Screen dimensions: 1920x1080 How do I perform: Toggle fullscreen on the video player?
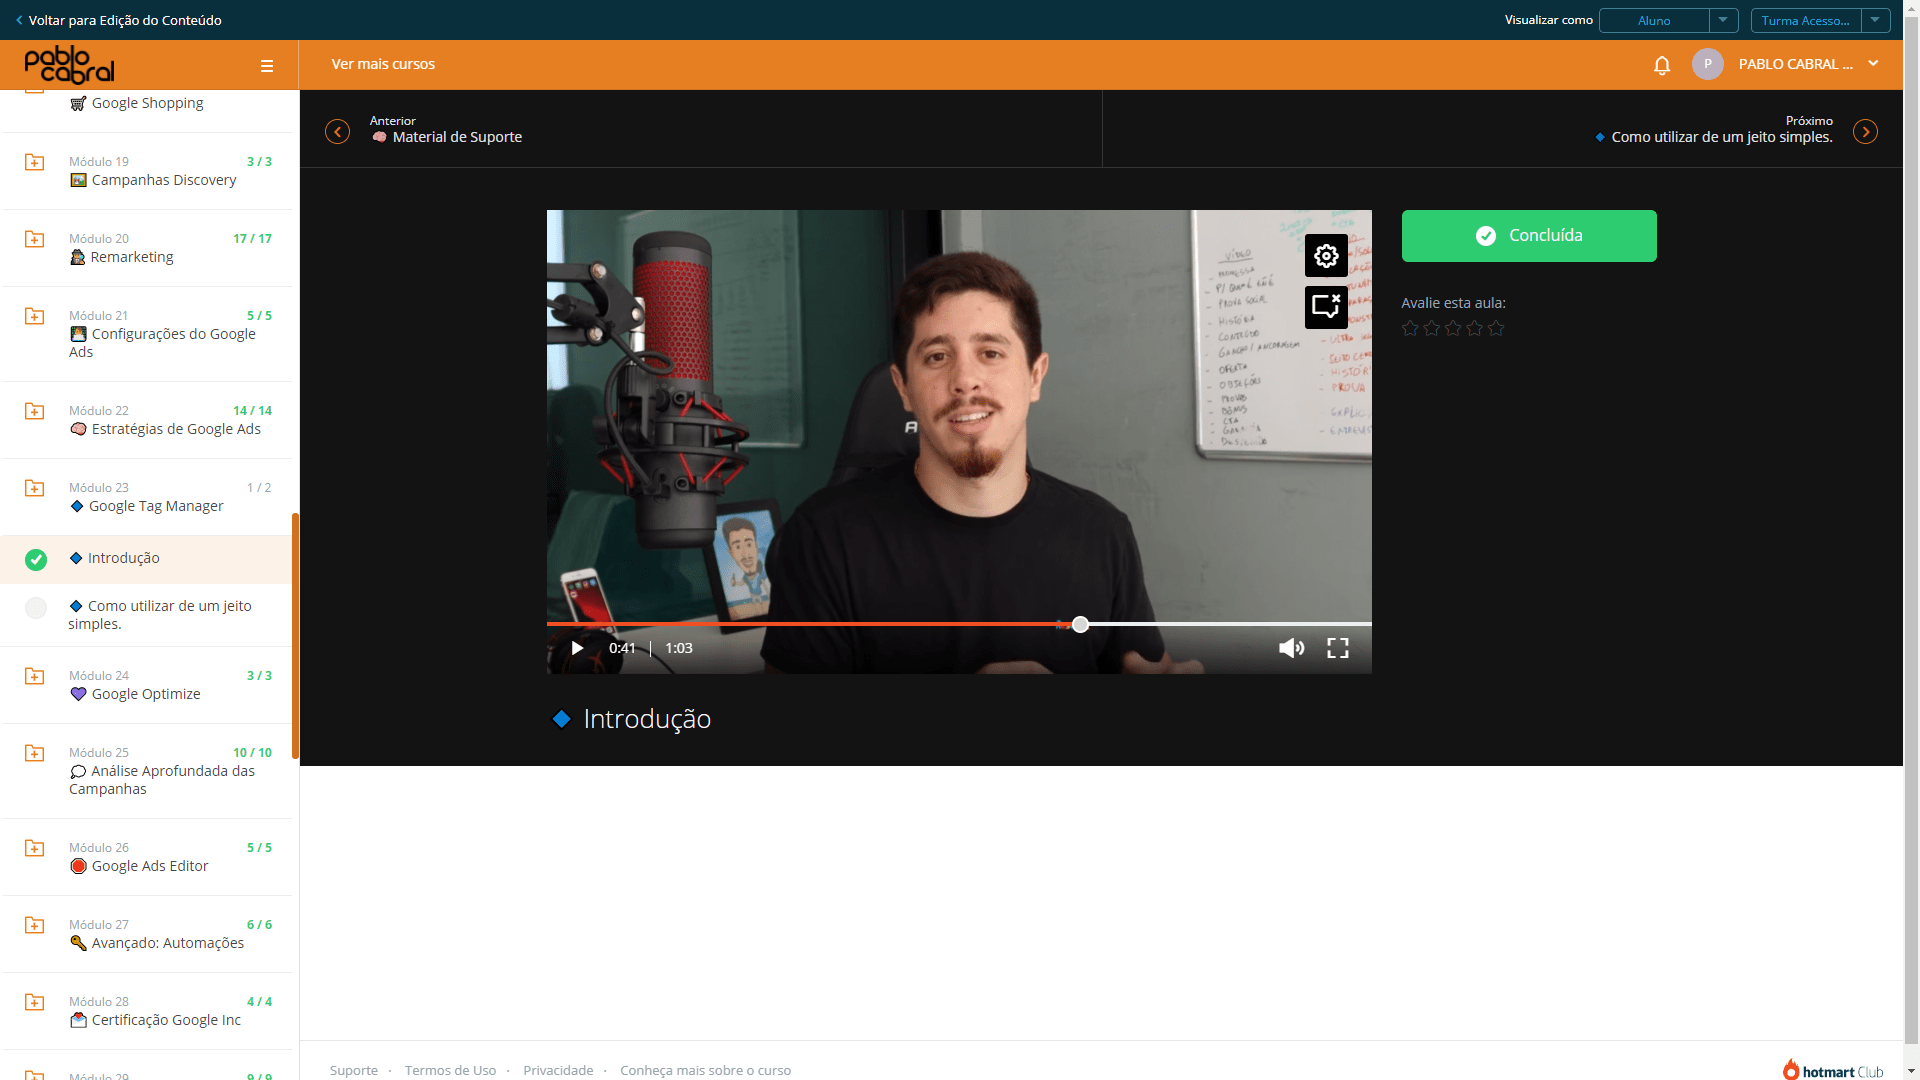coord(1338,648)
